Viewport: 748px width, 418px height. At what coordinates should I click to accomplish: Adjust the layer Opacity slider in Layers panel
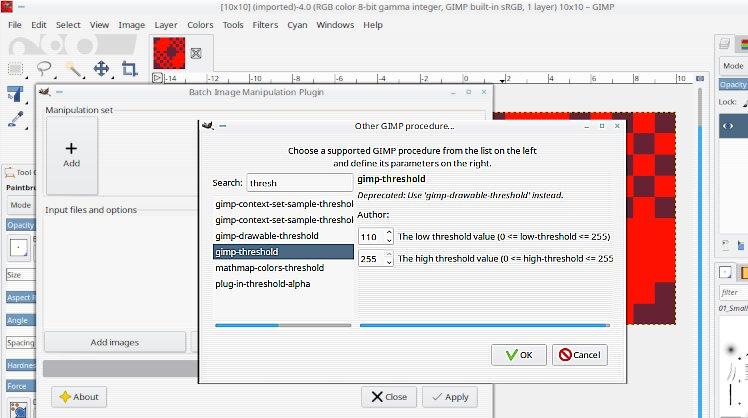click(x=733, y=84)
